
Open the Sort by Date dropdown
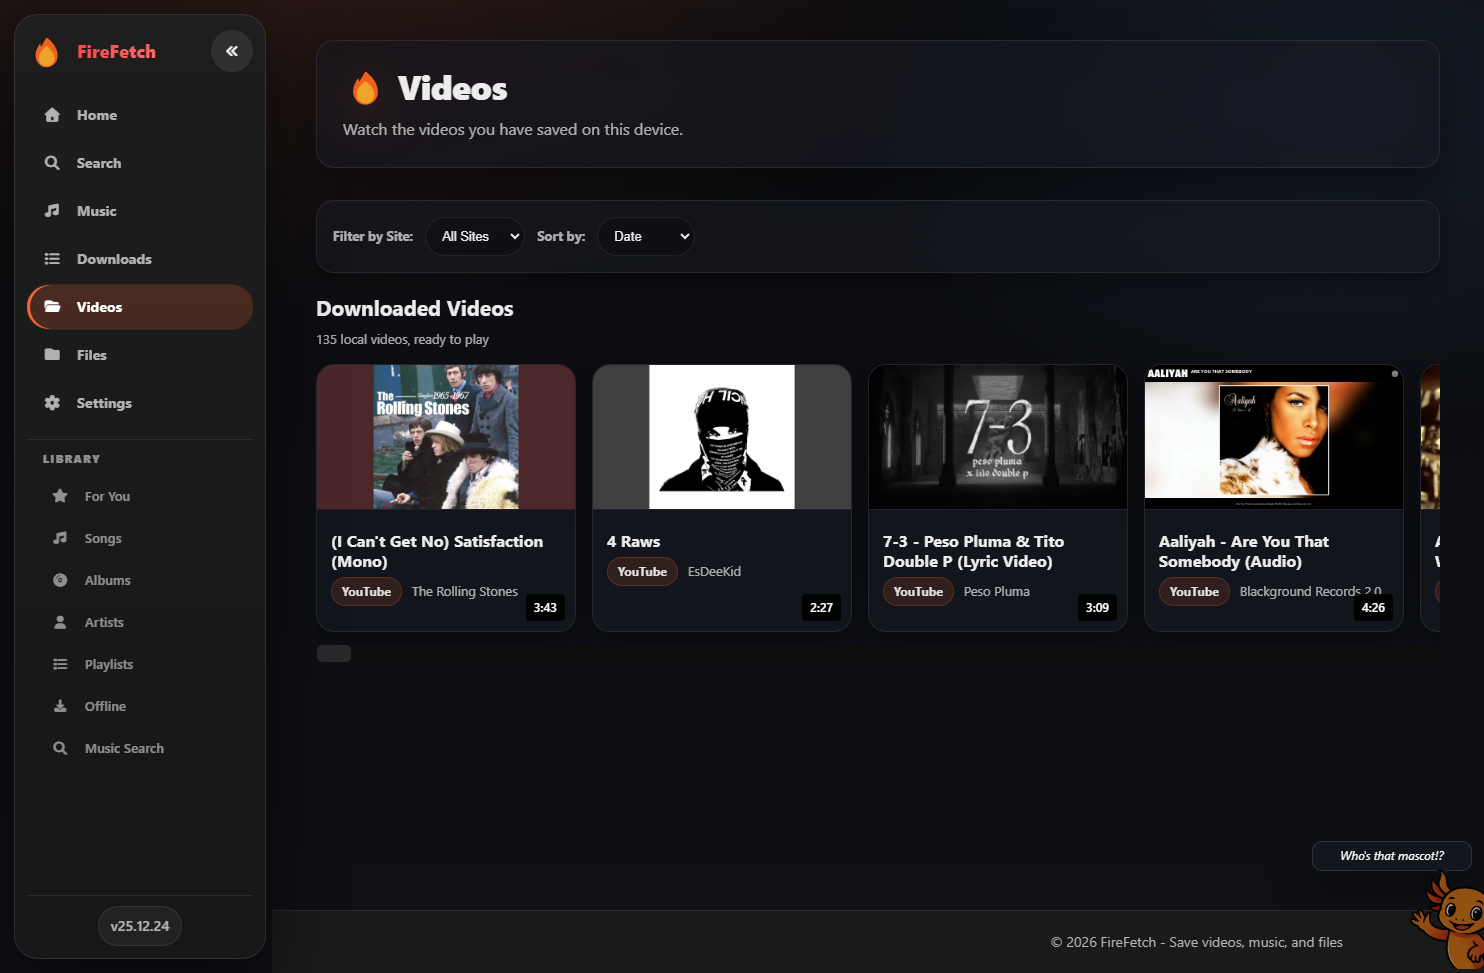[x=646, y=236]
